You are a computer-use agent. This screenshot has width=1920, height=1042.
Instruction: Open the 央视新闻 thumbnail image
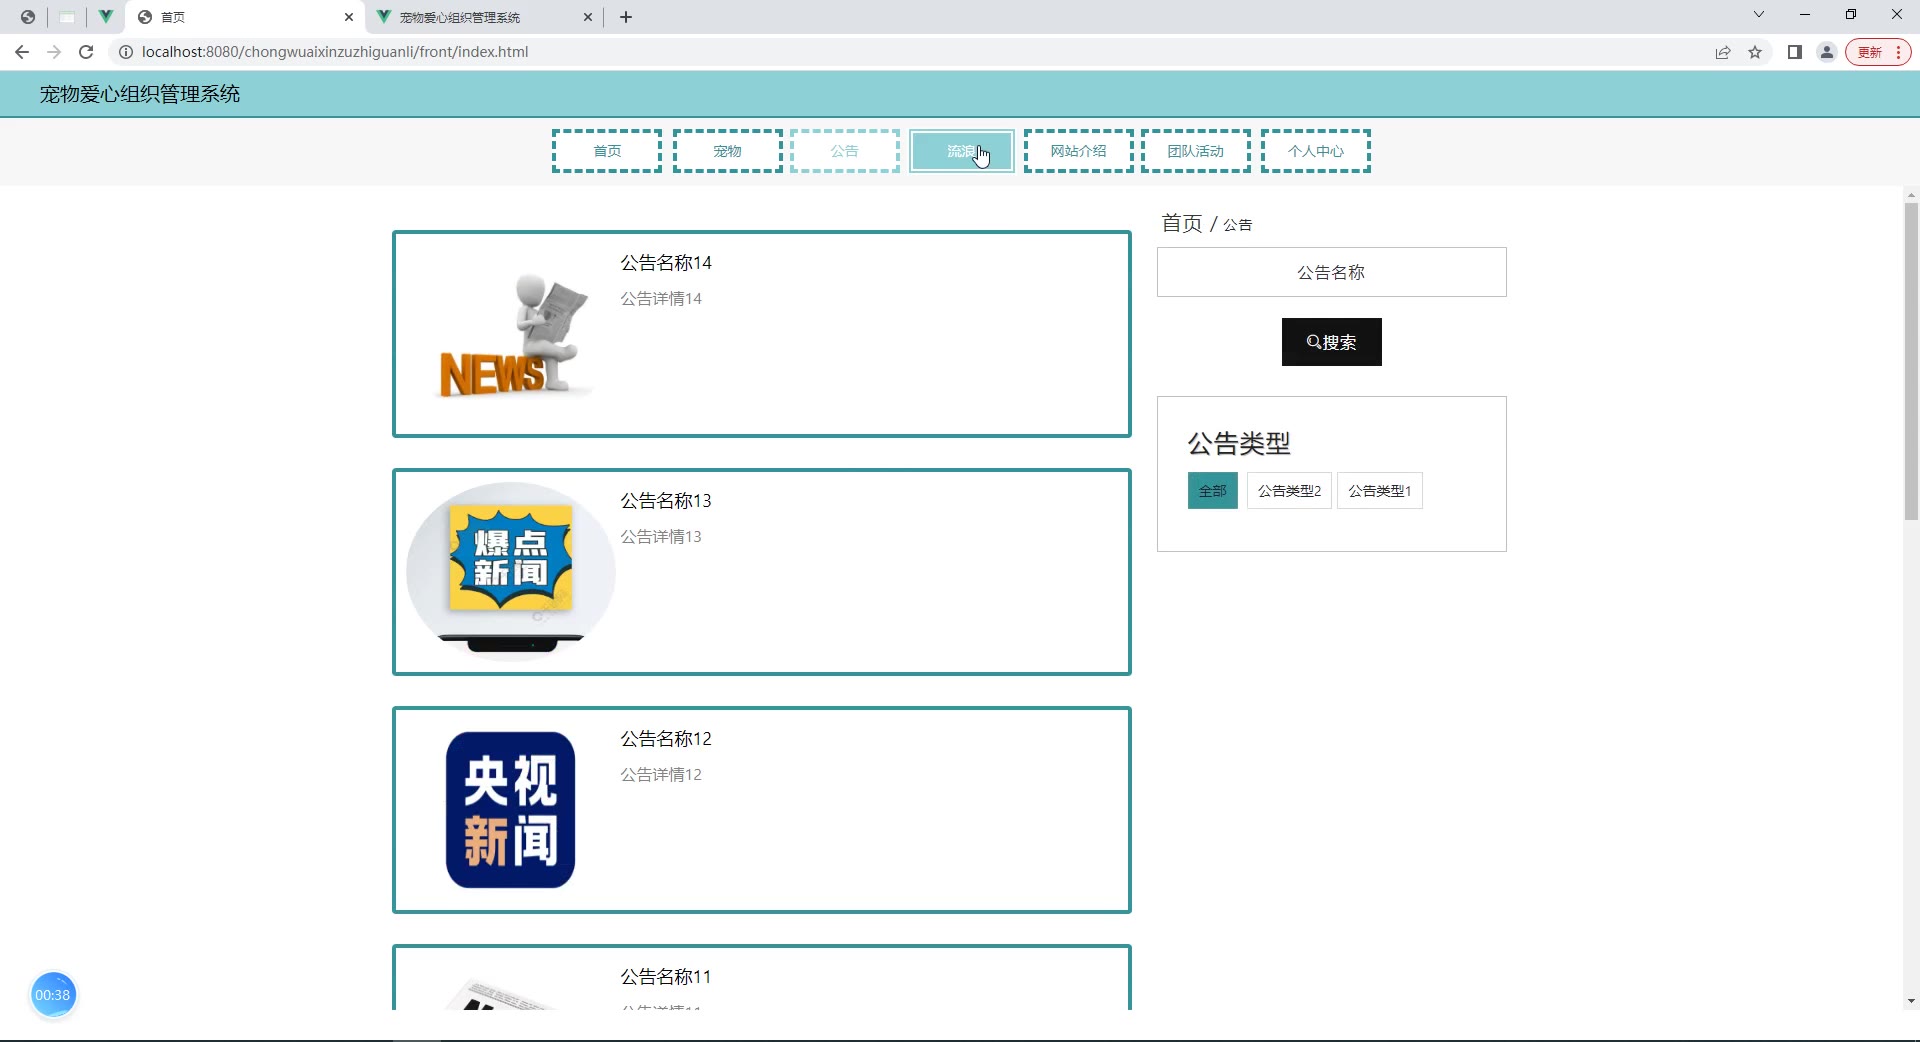[511, 810]
